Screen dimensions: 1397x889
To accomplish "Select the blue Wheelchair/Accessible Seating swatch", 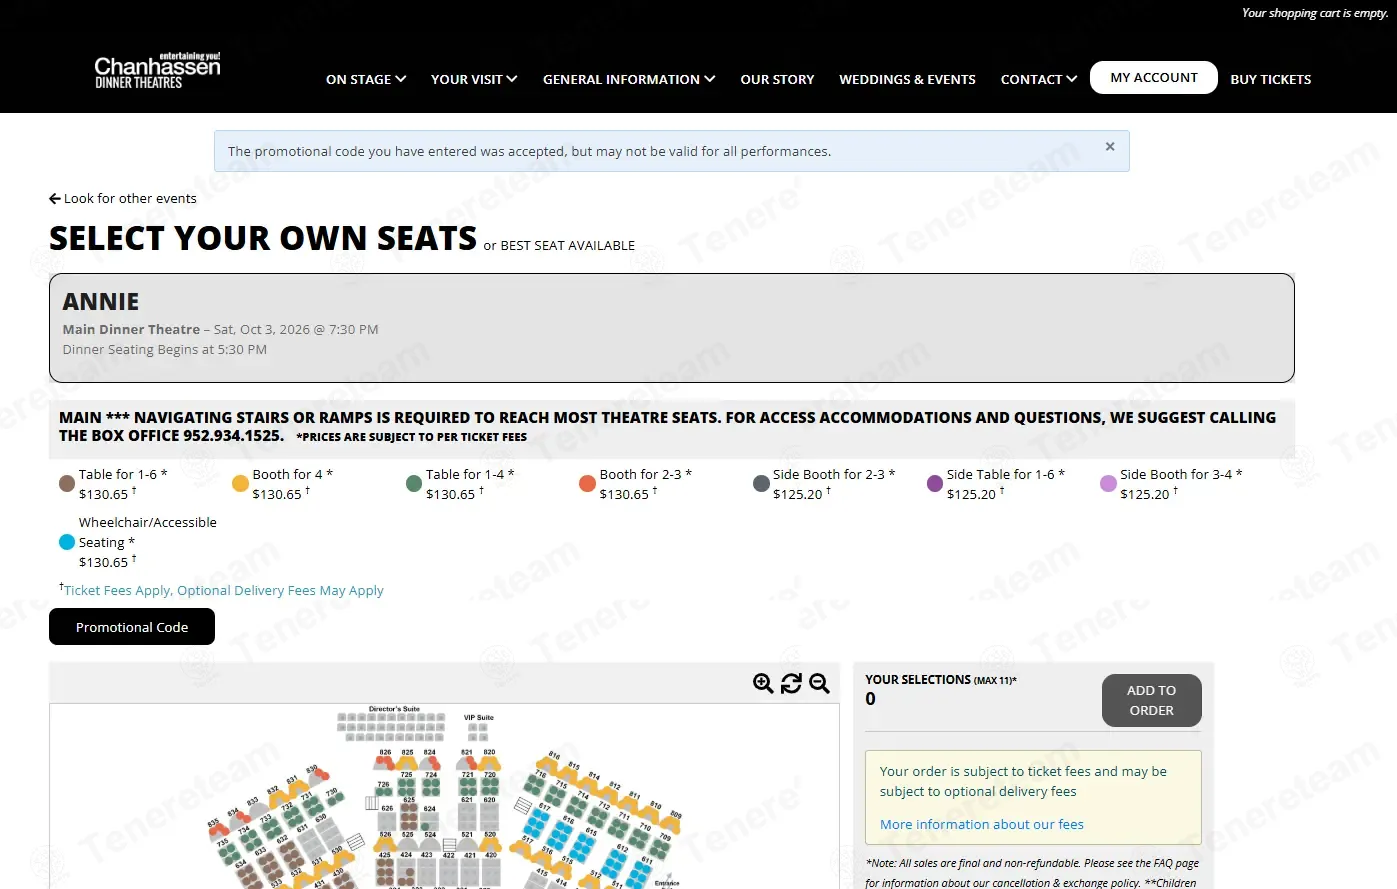I will (67, 542).
